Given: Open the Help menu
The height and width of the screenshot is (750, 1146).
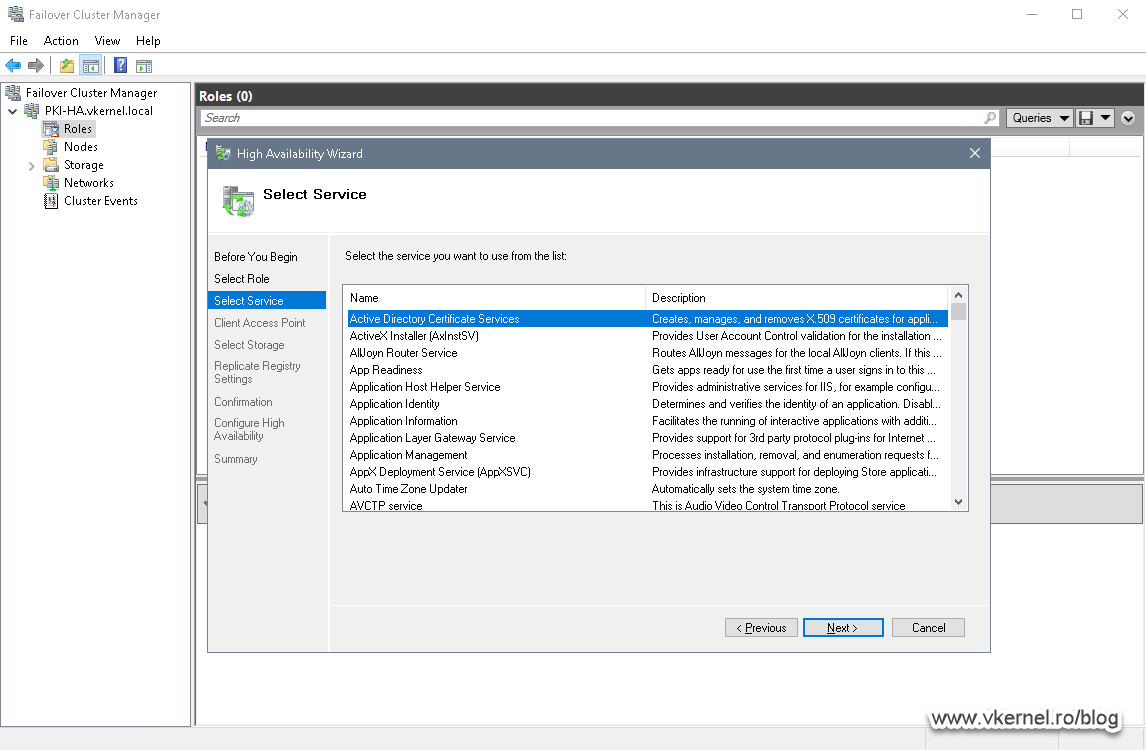Looking at the screenshot, I should tap(148, 41).
